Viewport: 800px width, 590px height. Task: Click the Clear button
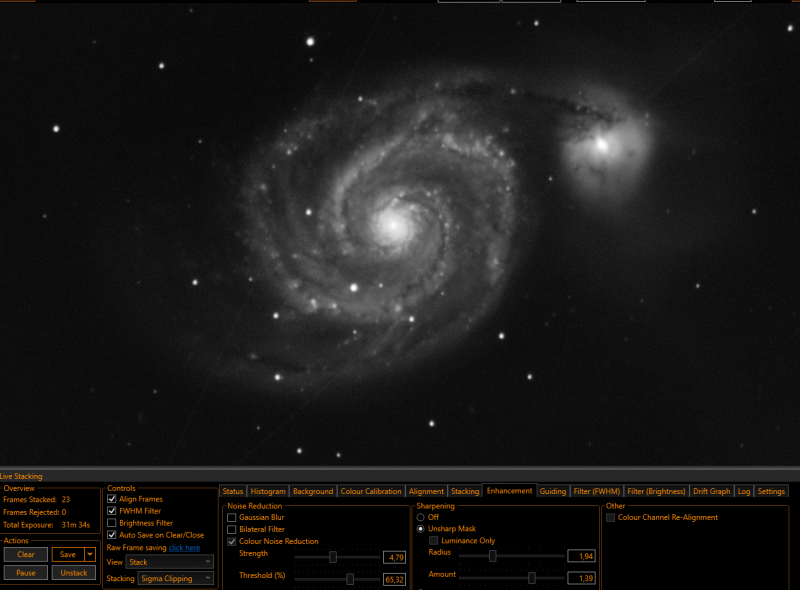tap(26, 554)
